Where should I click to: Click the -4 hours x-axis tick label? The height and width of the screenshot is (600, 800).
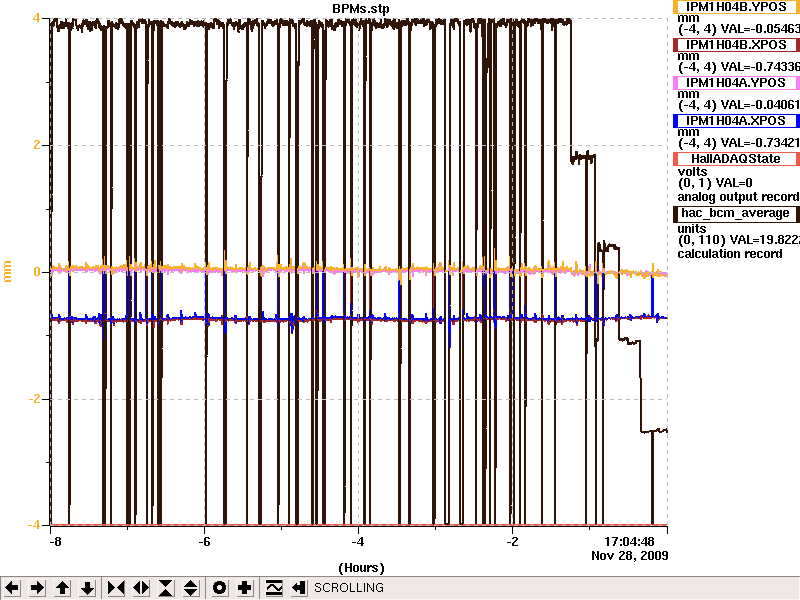[x=358, y=542]
